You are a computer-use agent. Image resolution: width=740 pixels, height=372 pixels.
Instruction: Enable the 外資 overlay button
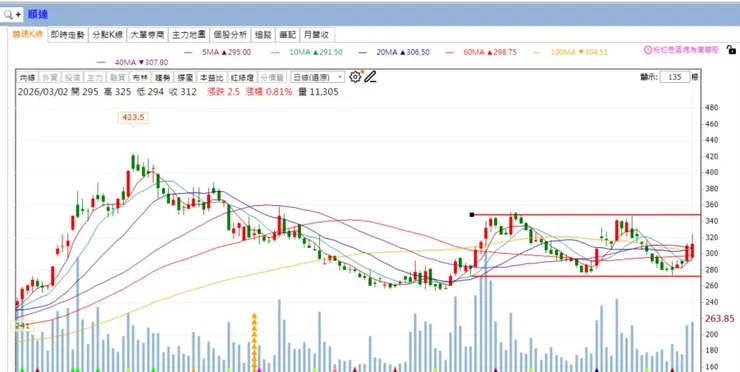coord(50,77)
